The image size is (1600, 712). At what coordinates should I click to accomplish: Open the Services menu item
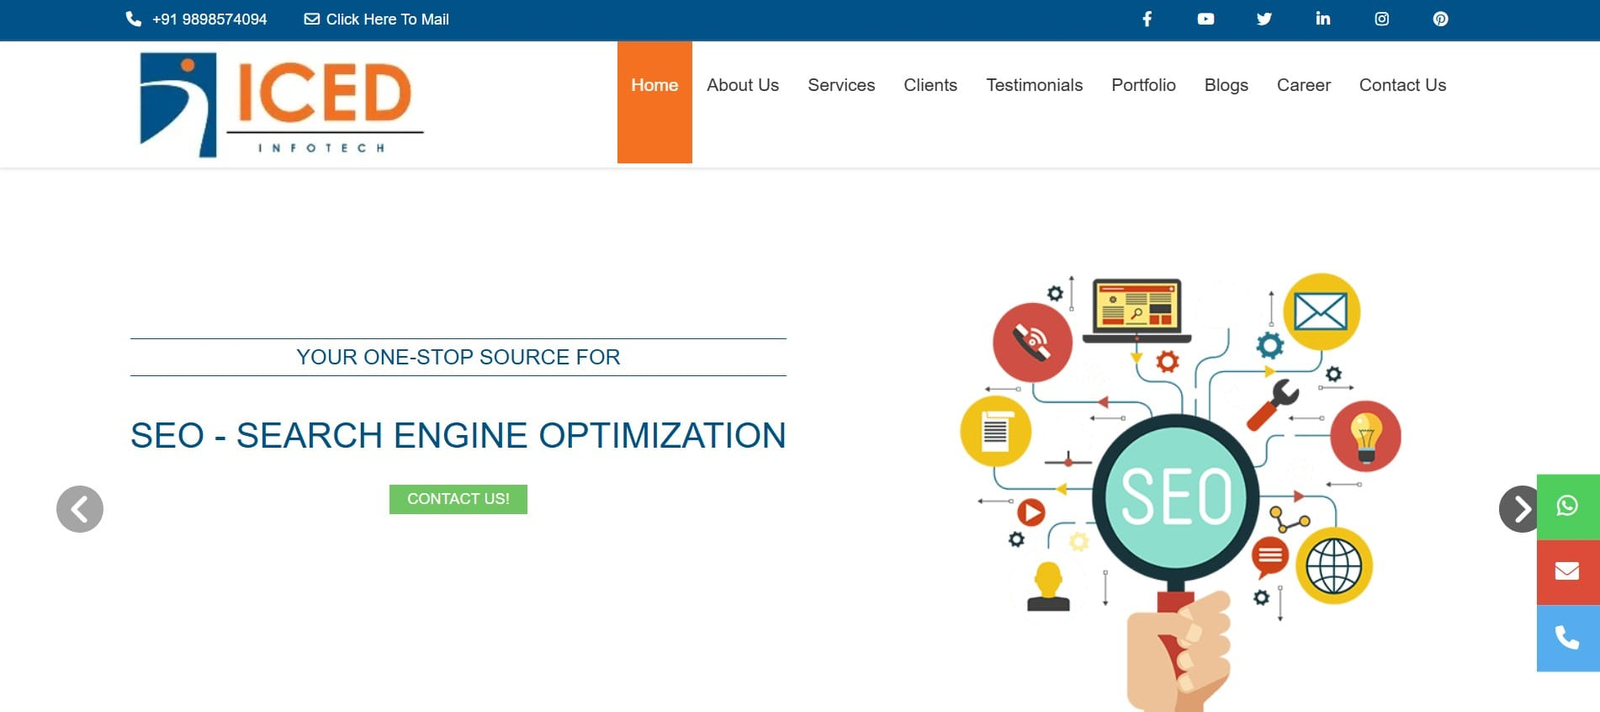841,86
